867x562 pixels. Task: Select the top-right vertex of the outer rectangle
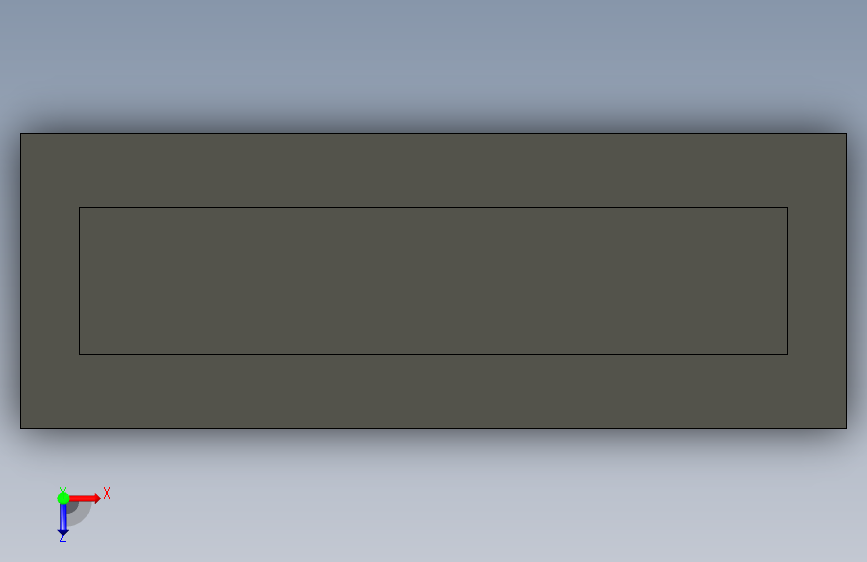847,133
